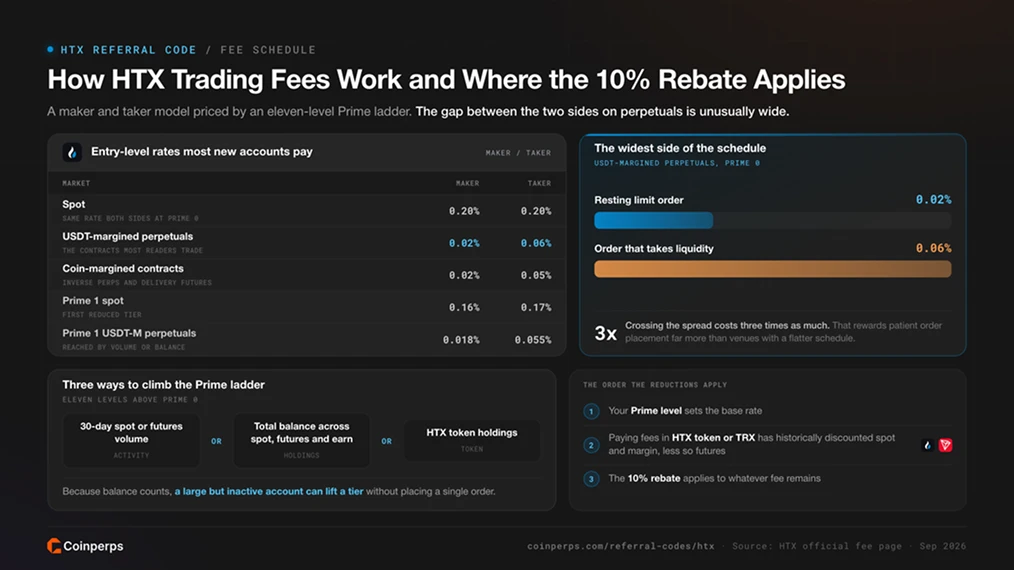Viewport: 1014px width, 570px height.
Task: Click Spot maker rate 0.20%
Action: pos(464,211)
